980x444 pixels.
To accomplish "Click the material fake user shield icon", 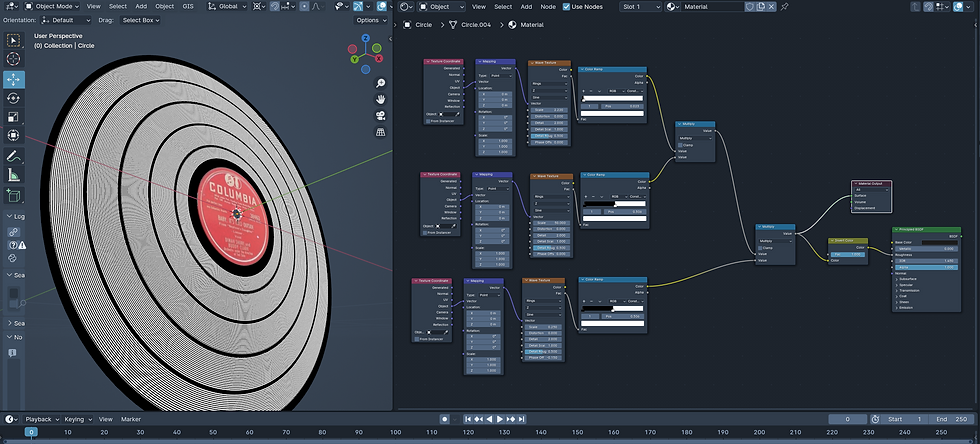I will pyautogui.click(x=750, y=7).
